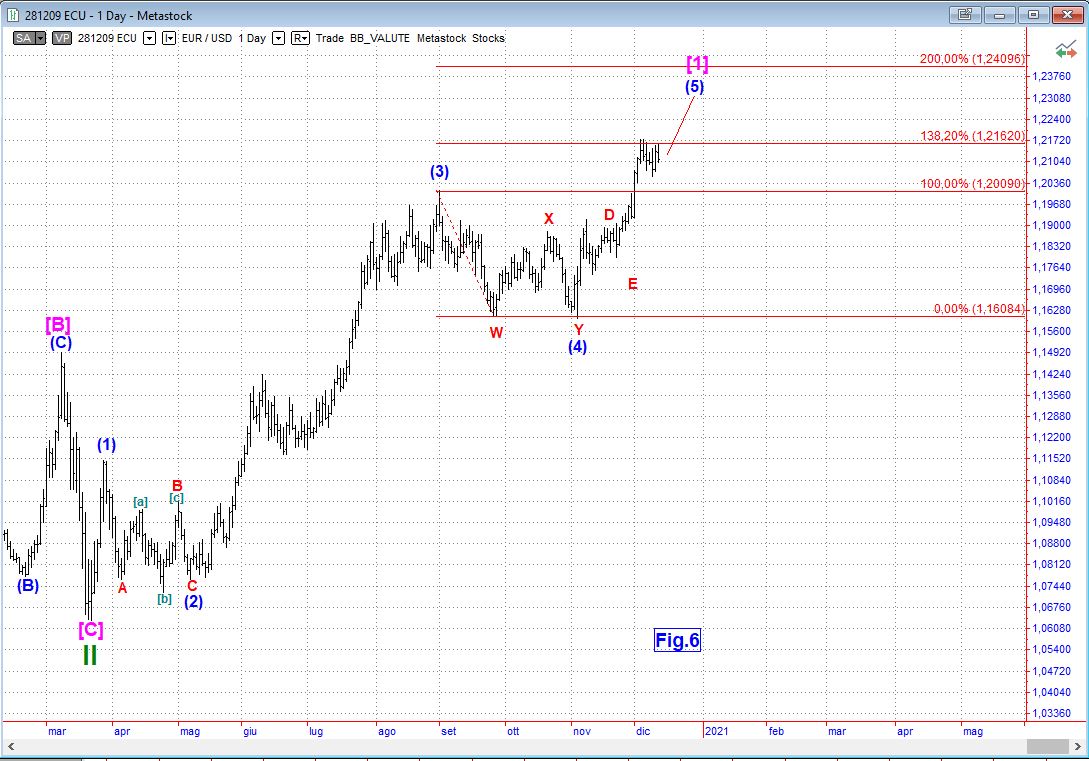This screenshot has height=761, width=1089.
Task: Open the R dropdown in the toolbar
Action: [301, 38]
